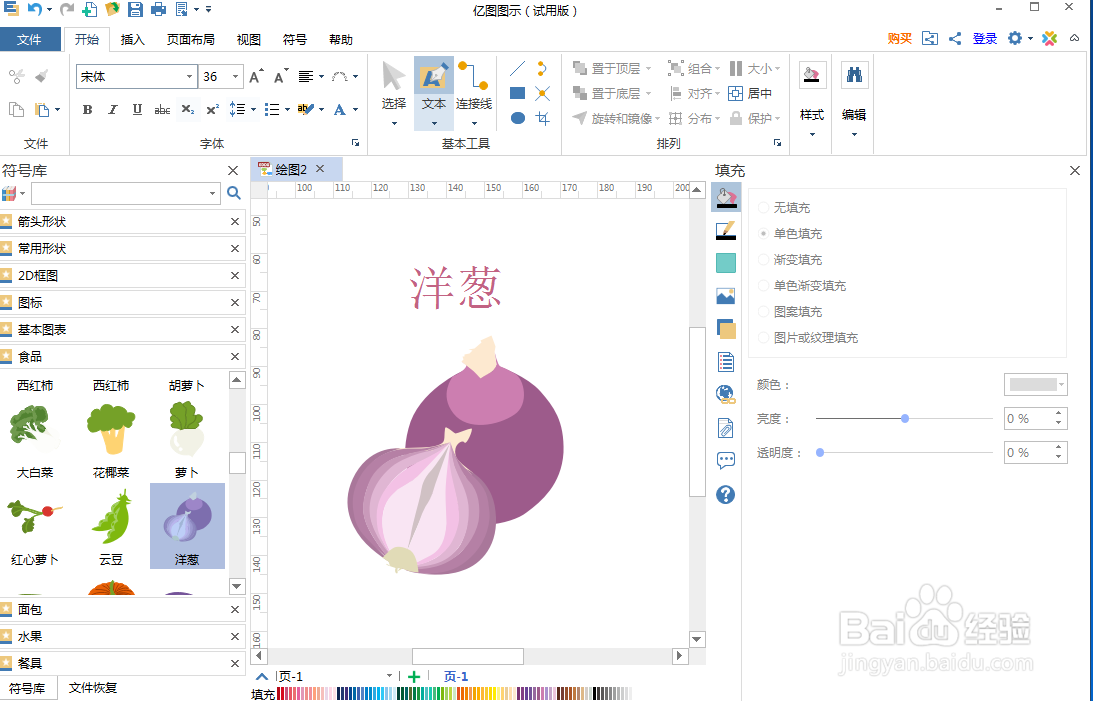The height and width of the screenshot is (701, 1093).
Task: Apply strikethrough formatting
Action: (x=162, y=109)
